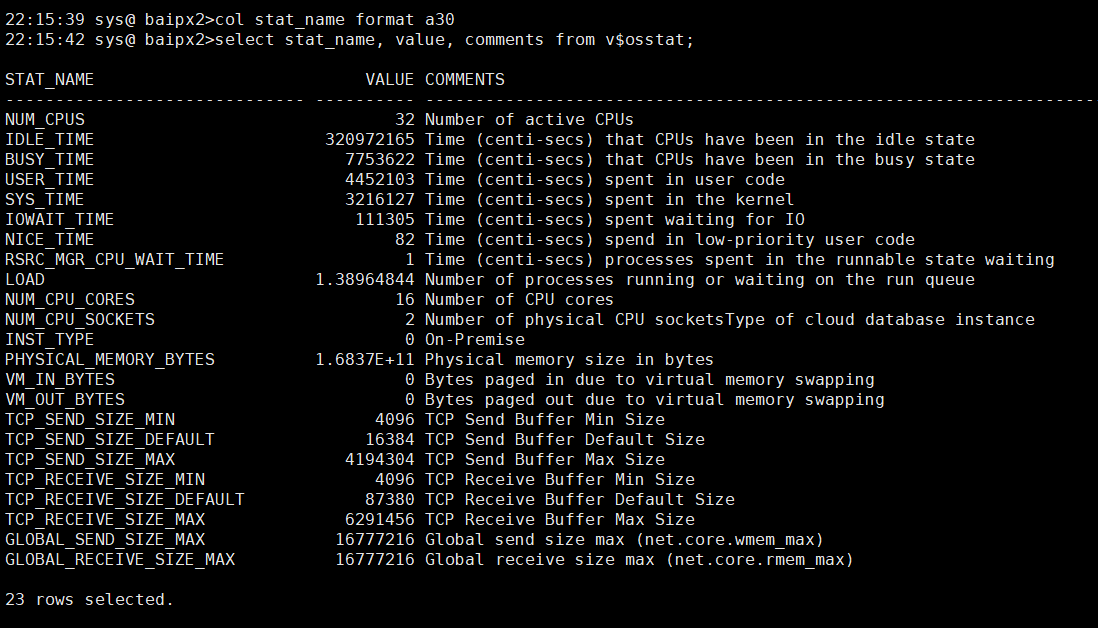Image resolution: width=1098 pixels, height=628 pixels.
Task: Click the SYS_TIME stat name
Action: tap(44, 199)
